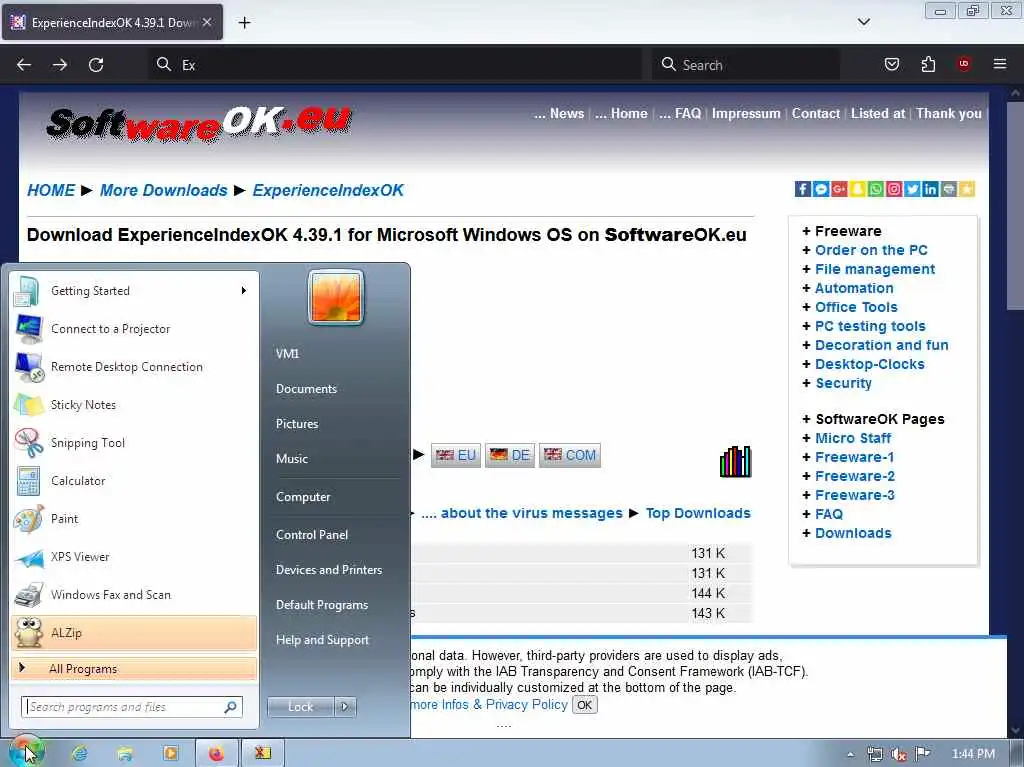Click the EU download flag button
1024x767 pixels.
point(456,455)
